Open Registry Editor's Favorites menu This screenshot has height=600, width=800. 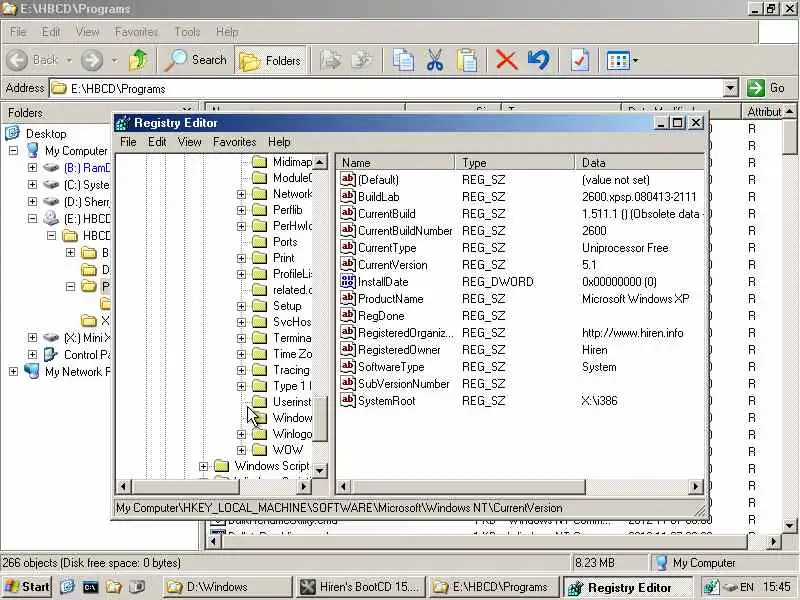tap(234, 142)
